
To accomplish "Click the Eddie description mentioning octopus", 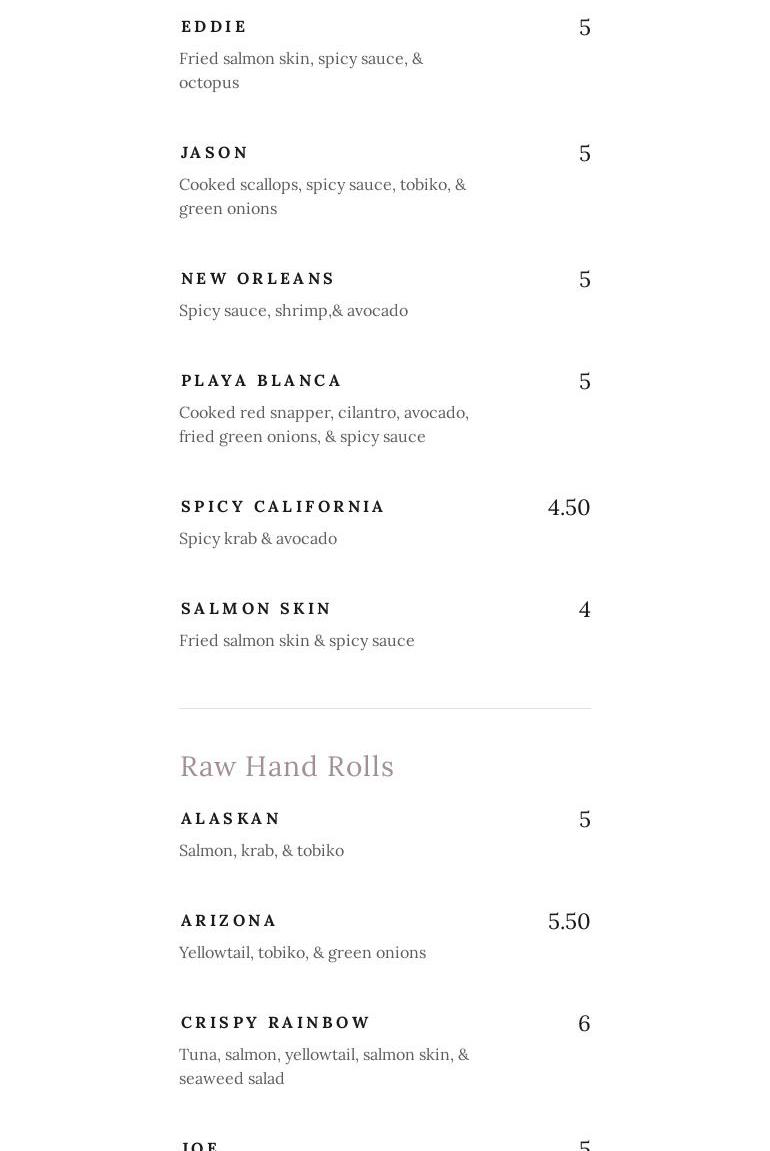I will tap(300, 70).
